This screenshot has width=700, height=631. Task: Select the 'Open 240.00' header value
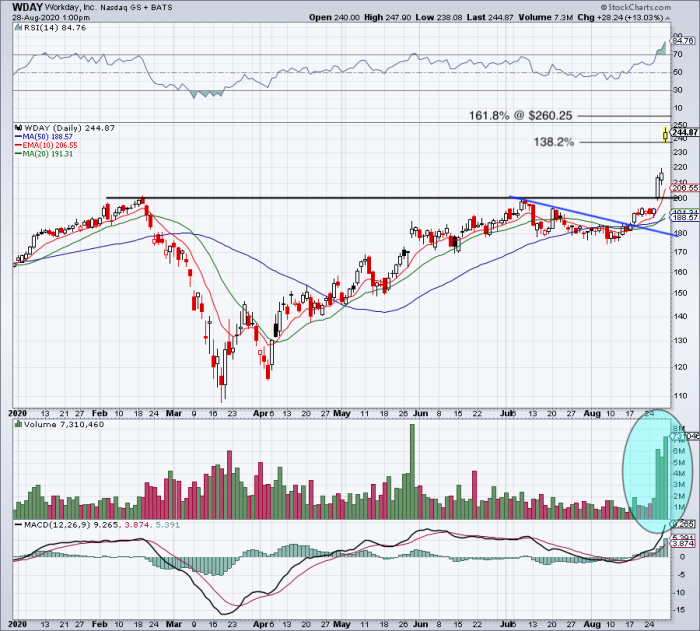click(334, 17)
